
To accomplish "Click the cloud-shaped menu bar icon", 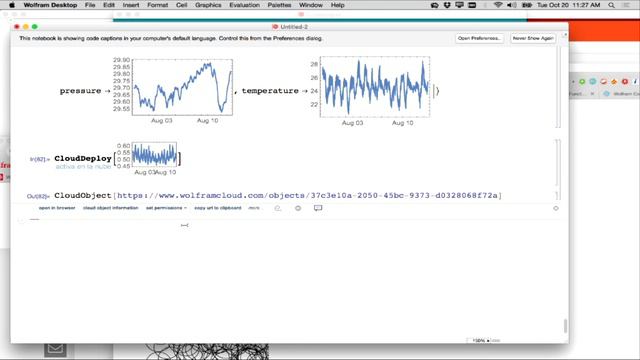I will [435, 5].
